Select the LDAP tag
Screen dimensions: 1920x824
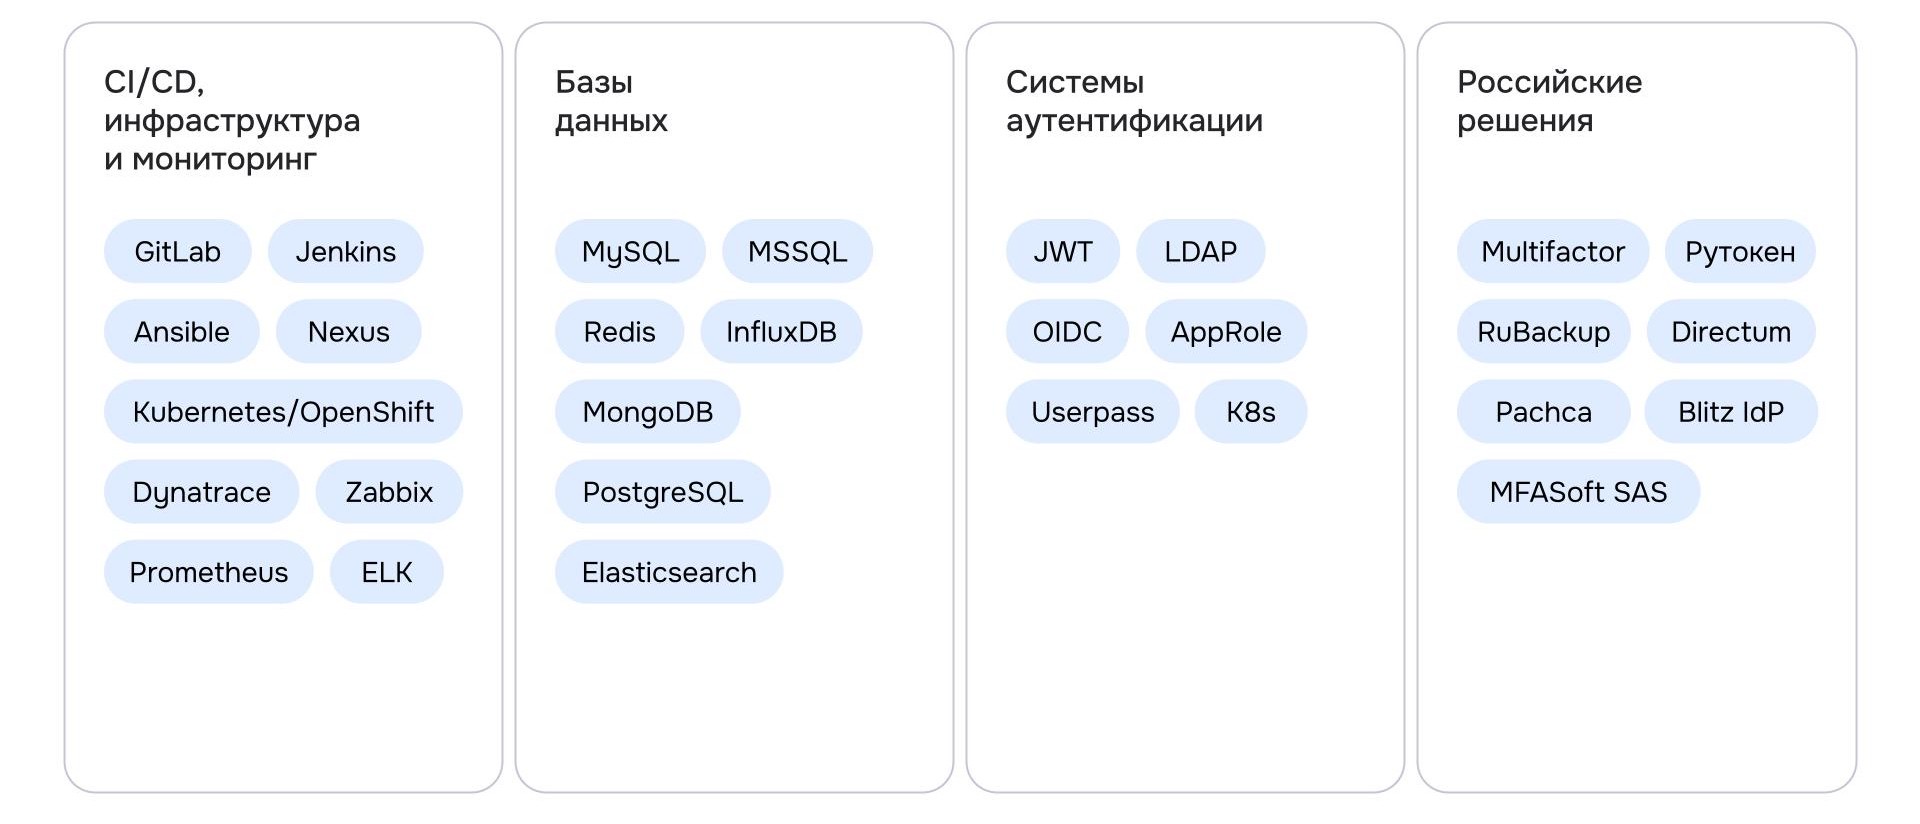click(x=1200, y=252)
